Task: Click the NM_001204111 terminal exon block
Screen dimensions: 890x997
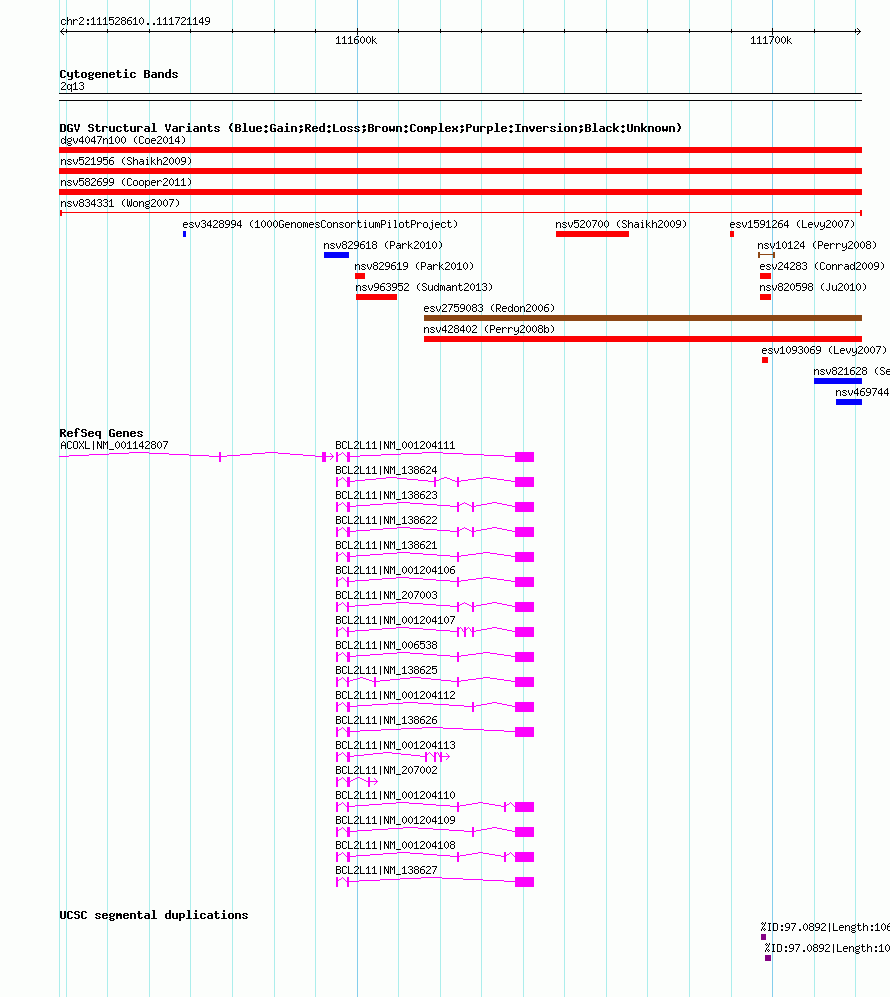Action: point(524,457)
